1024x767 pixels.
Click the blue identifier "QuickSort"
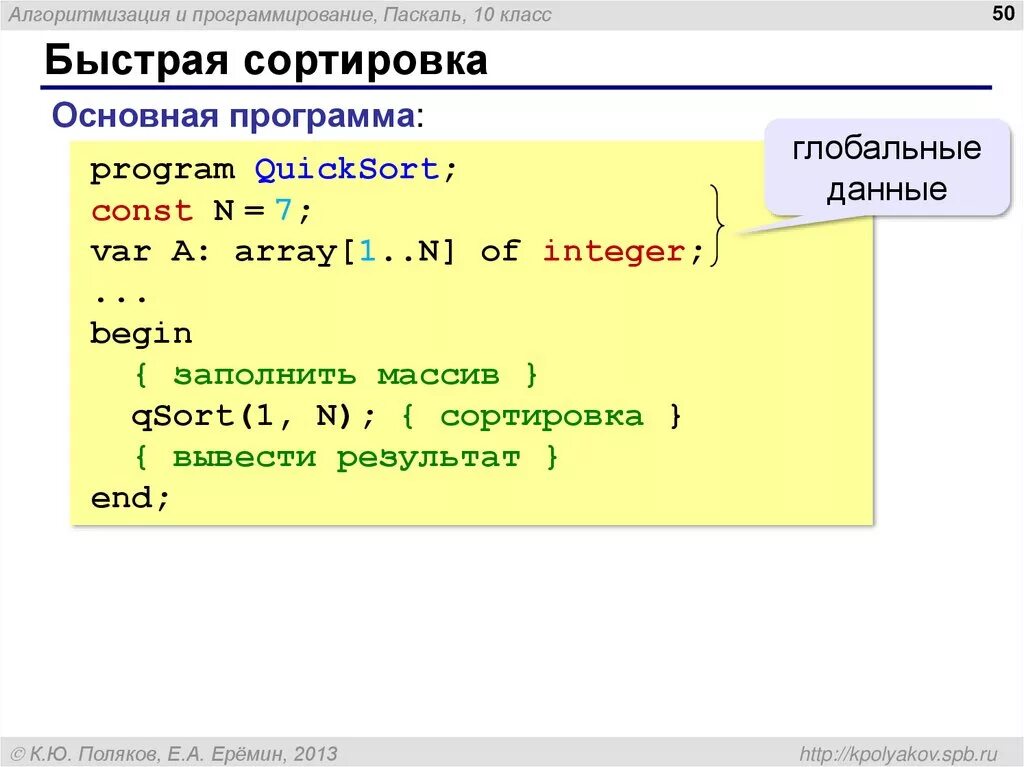click(347, 170)
